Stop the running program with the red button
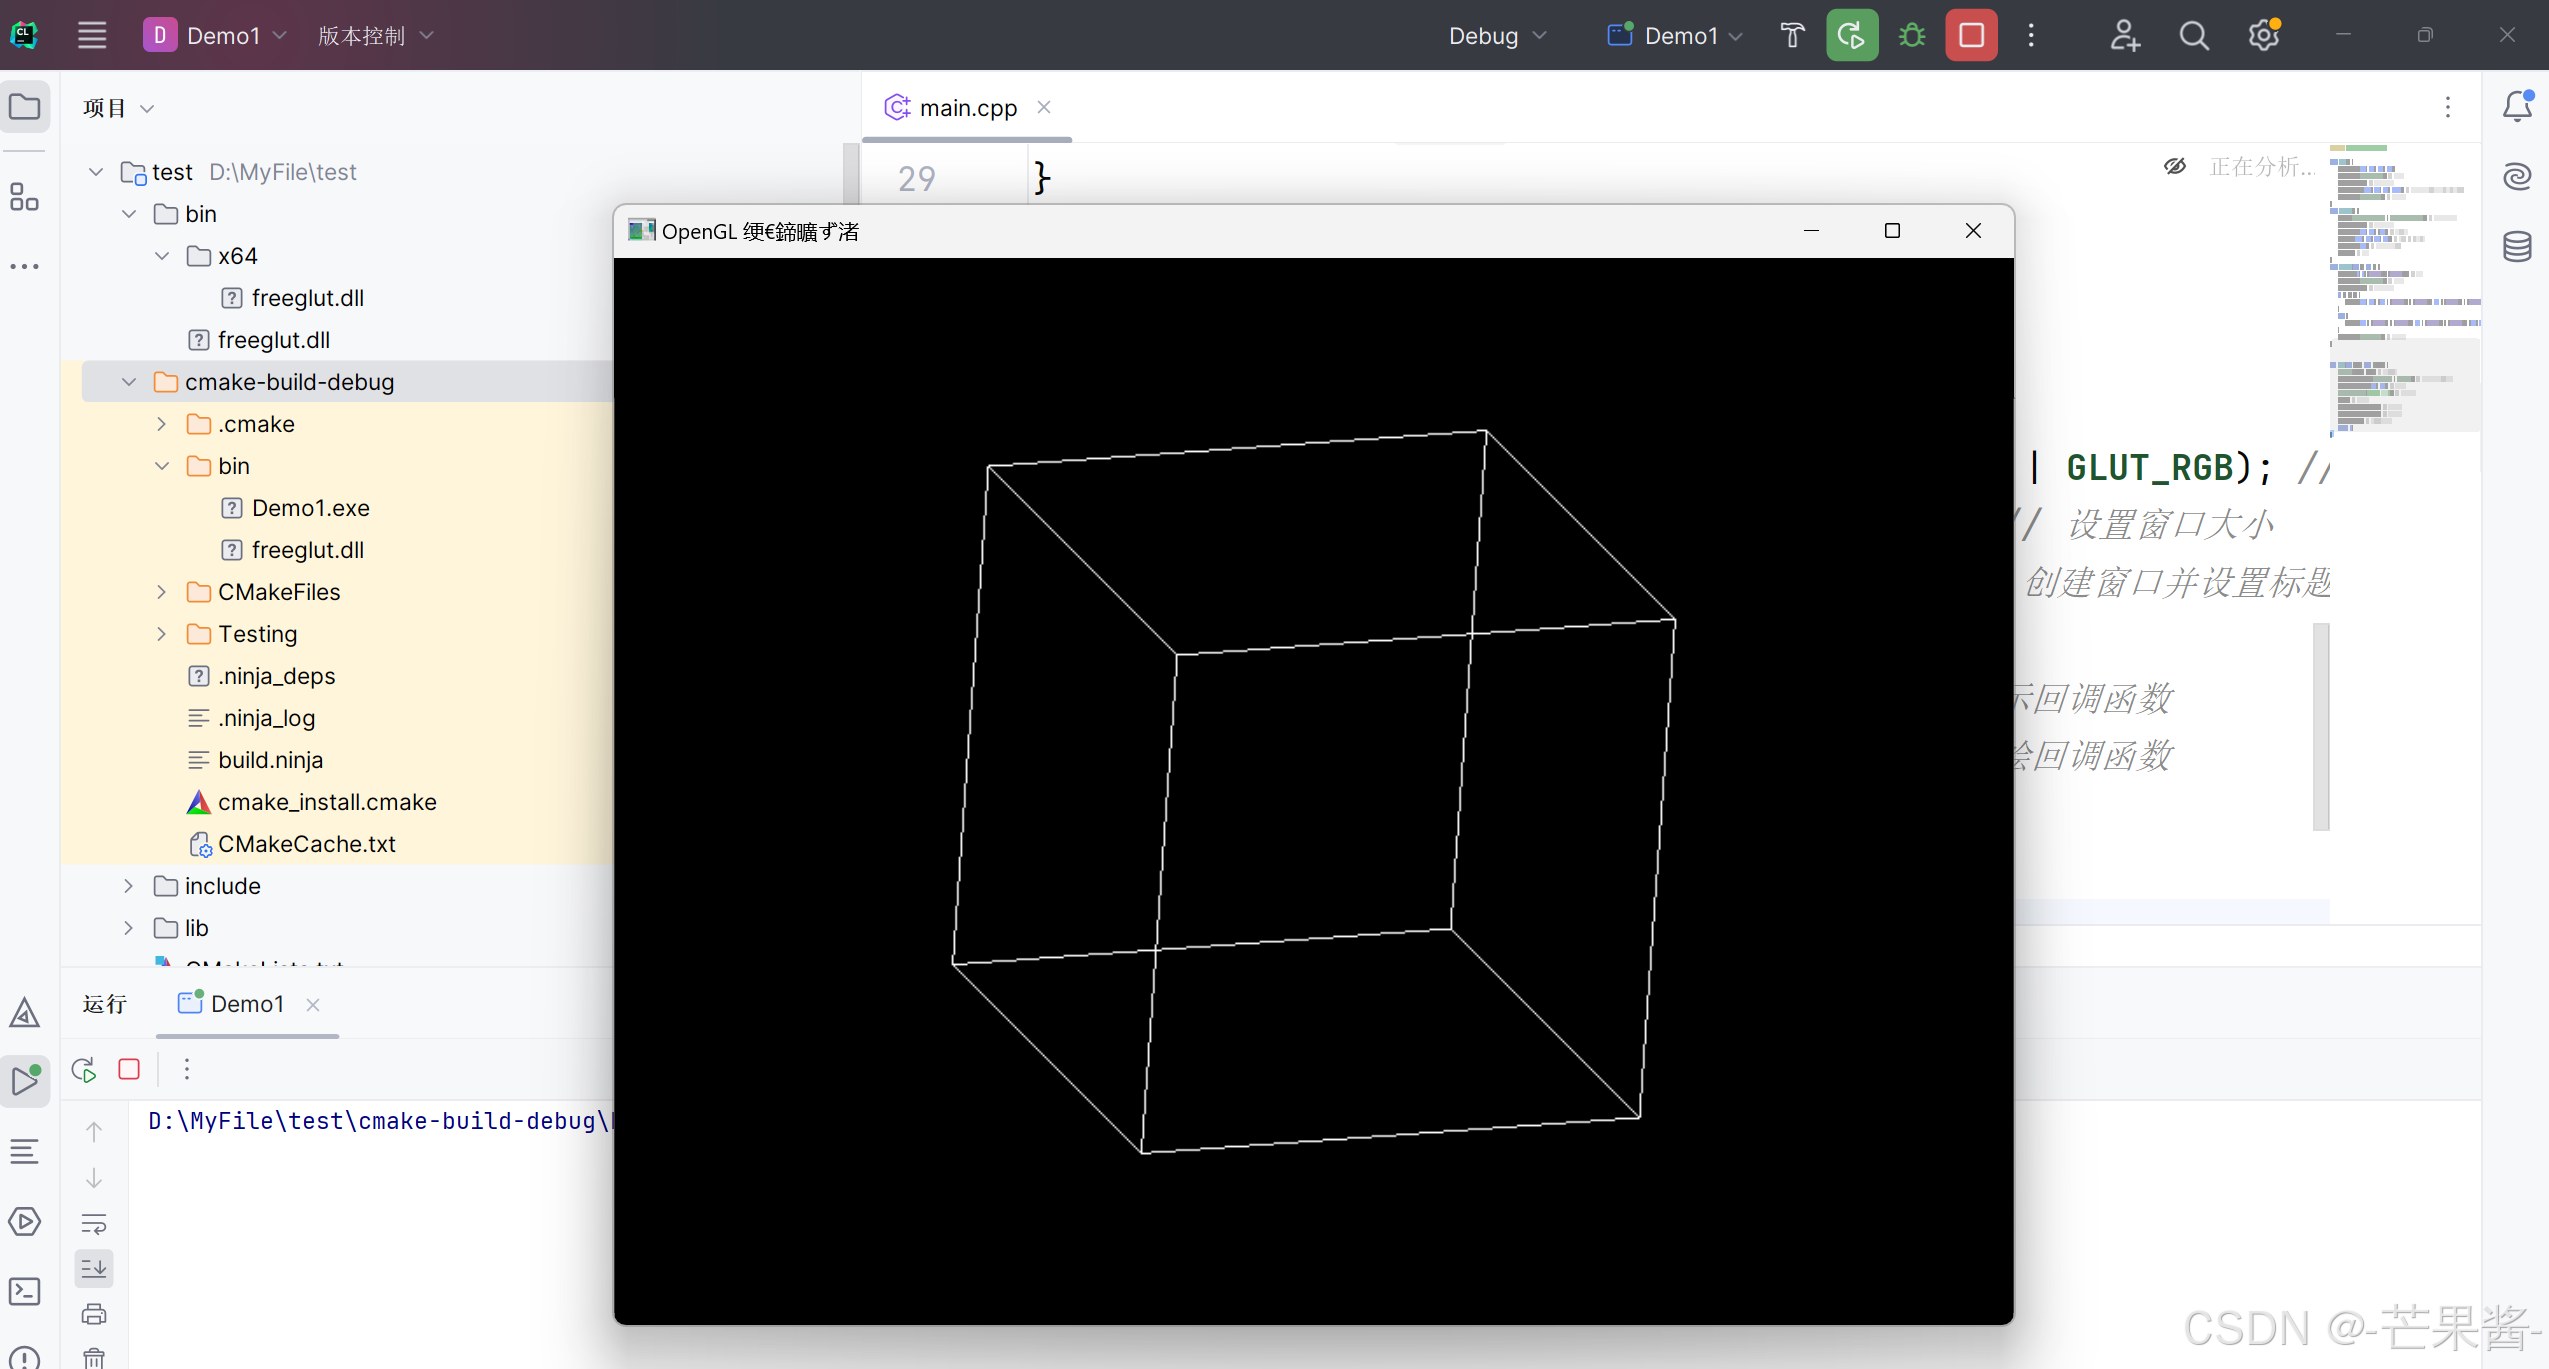The image size is (2549, 1369). point(1971,36)
